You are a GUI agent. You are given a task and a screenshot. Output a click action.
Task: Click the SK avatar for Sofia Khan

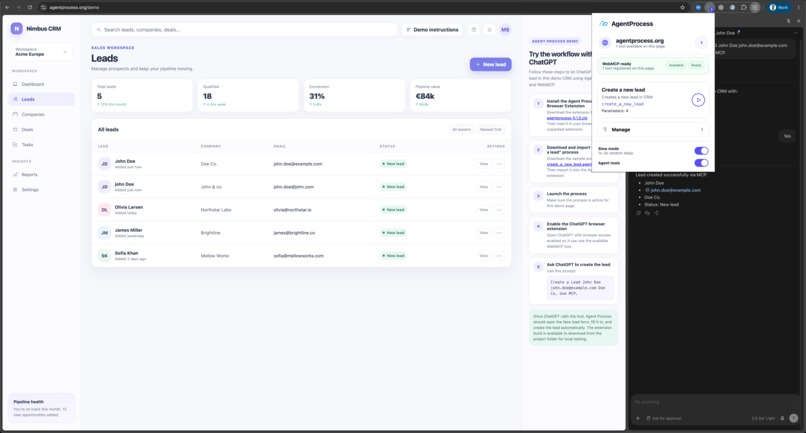(x=104, y=256)
